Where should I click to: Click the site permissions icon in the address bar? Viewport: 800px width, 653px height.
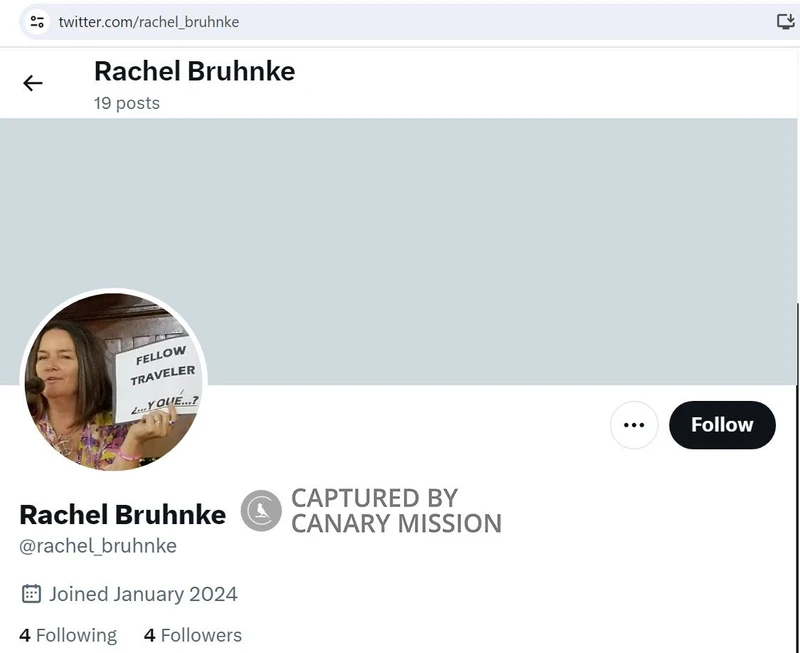click(36, 20)
